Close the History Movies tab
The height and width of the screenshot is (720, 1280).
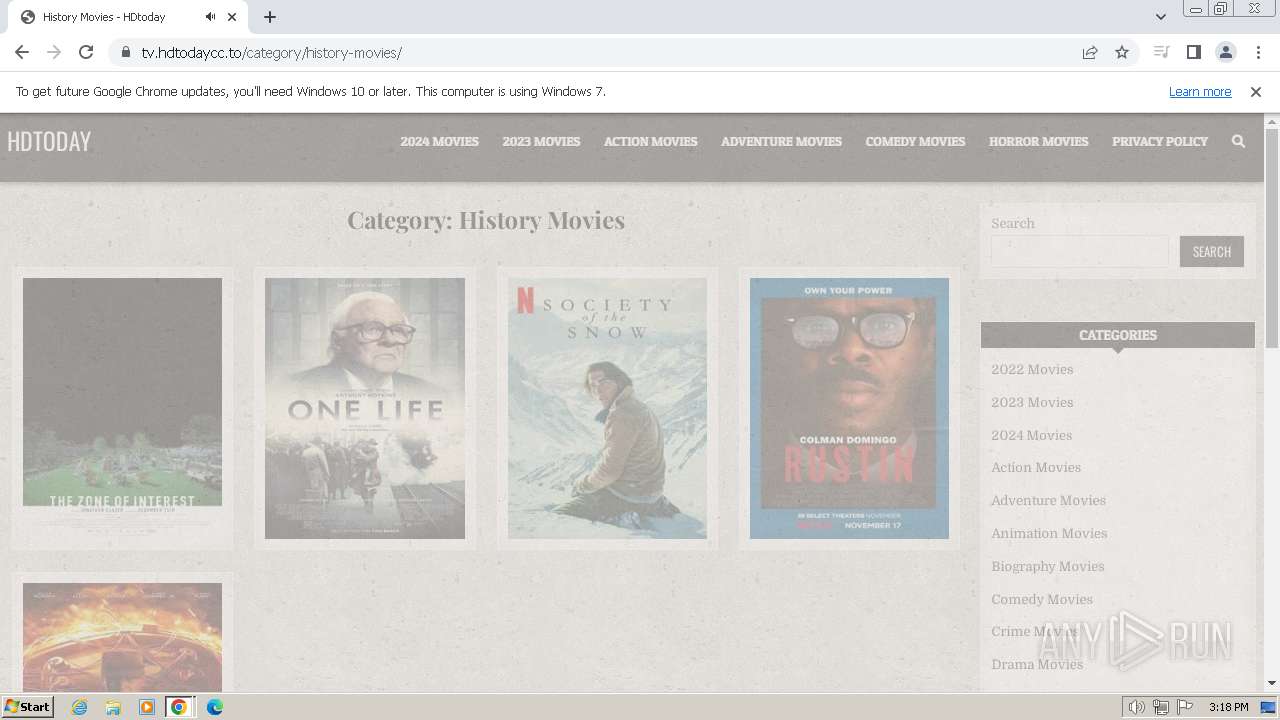[x=233, y=17]
